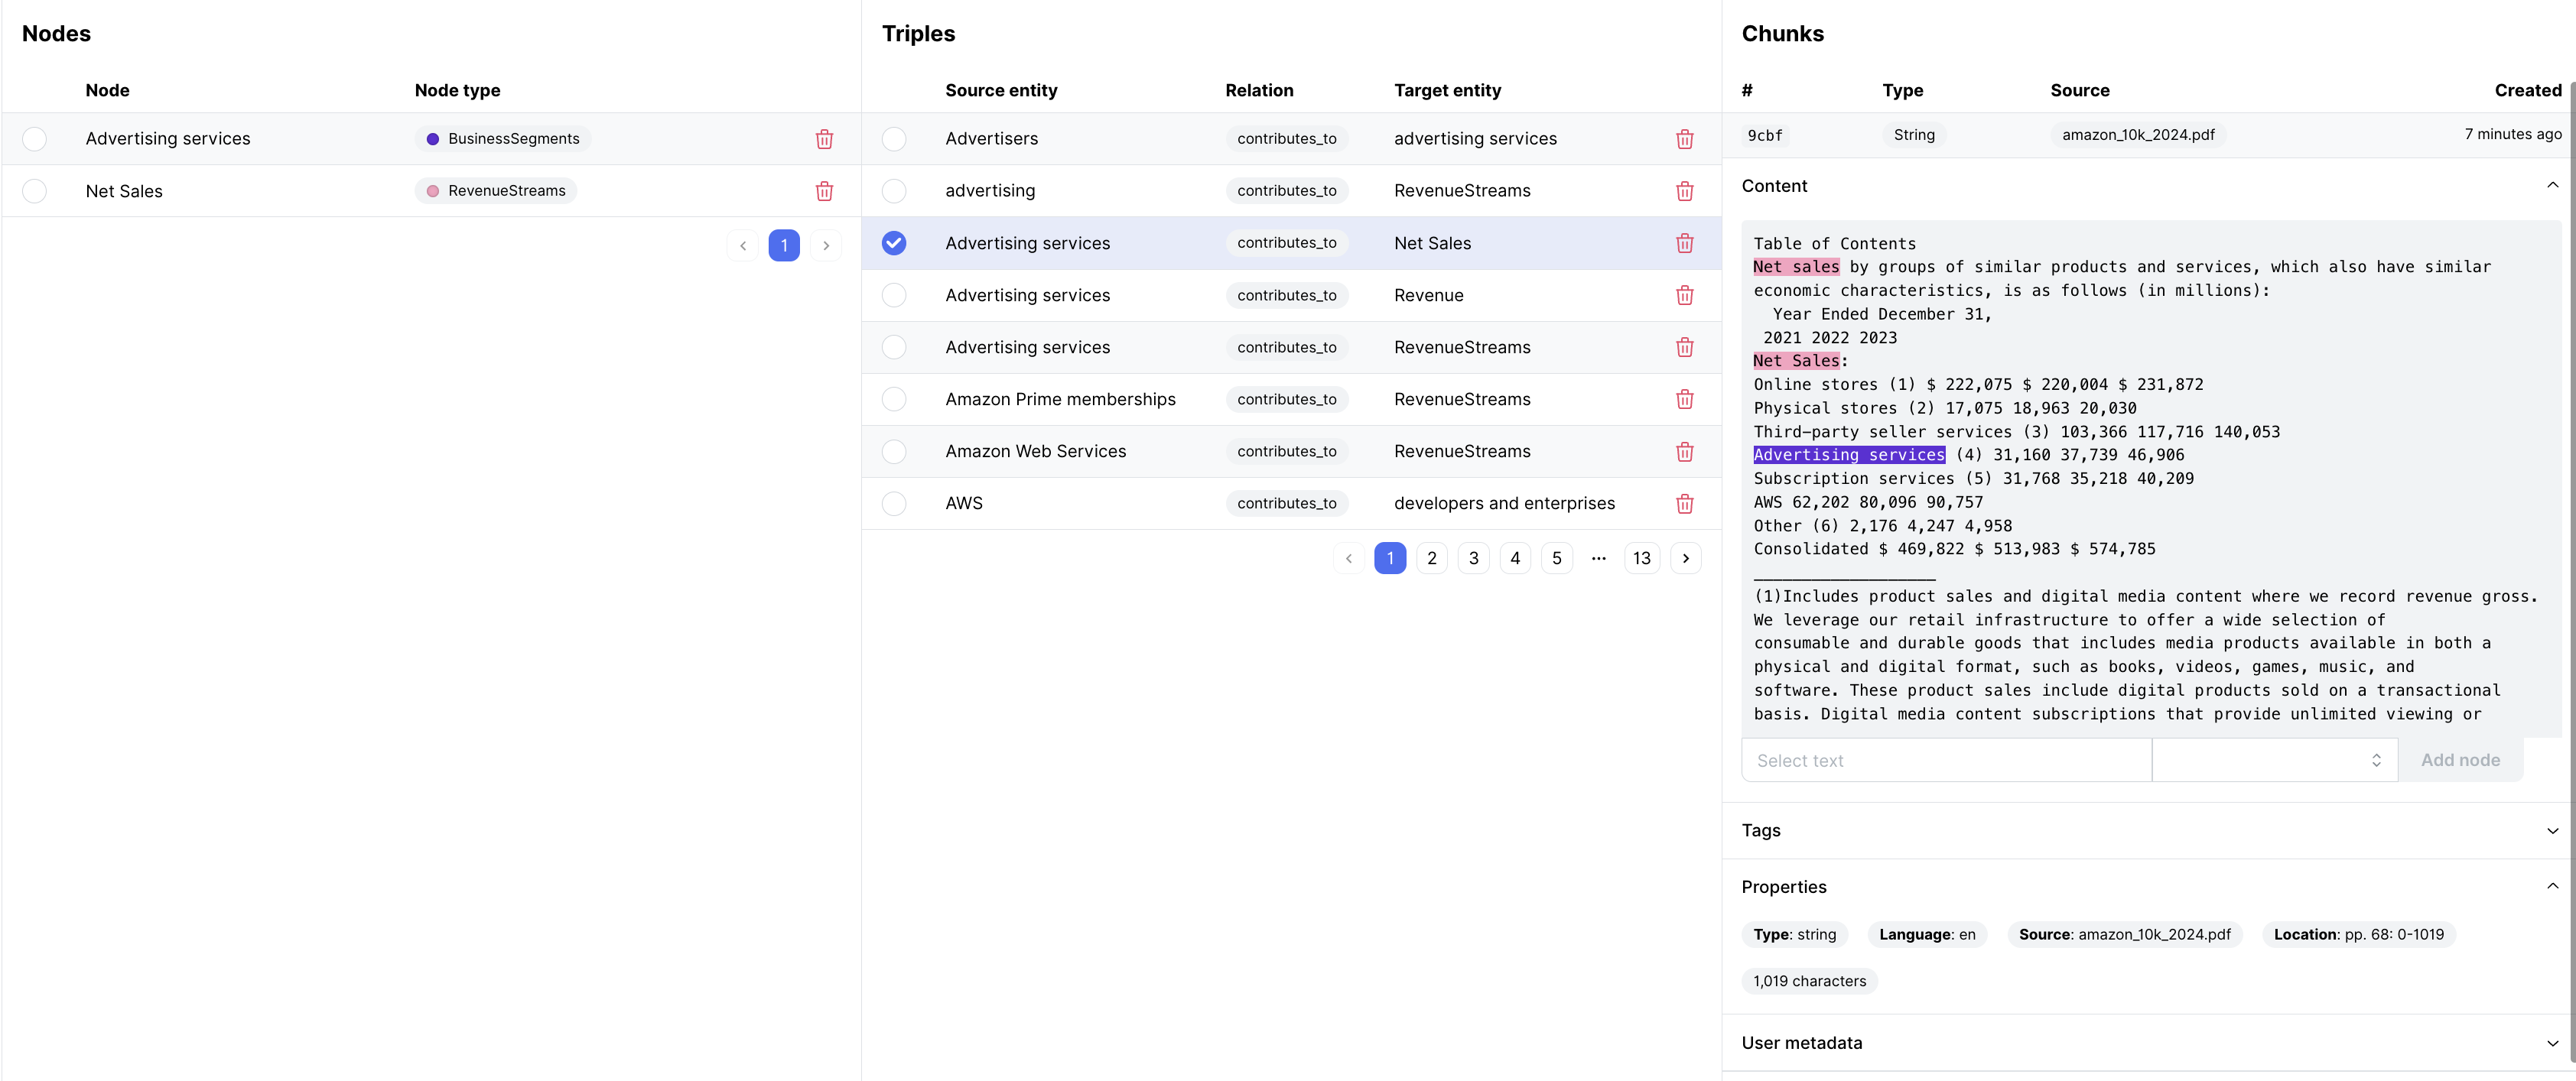
Task: Click the Created column header in Chunks
Action: coord(2527,90)
